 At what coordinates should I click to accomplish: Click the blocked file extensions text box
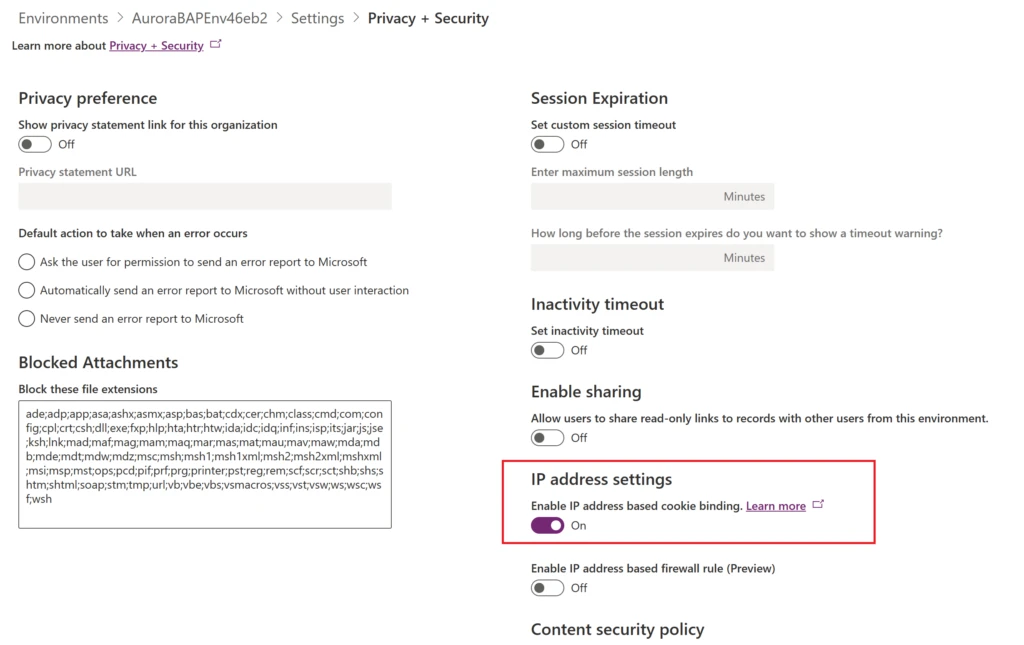coord(205,464)
